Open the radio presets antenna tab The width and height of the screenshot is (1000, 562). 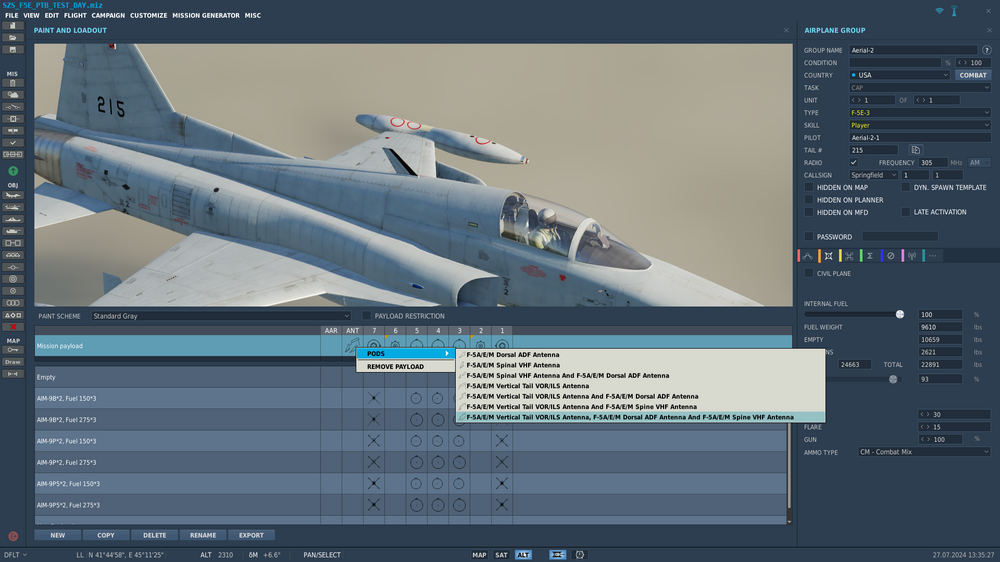point(911,256)
